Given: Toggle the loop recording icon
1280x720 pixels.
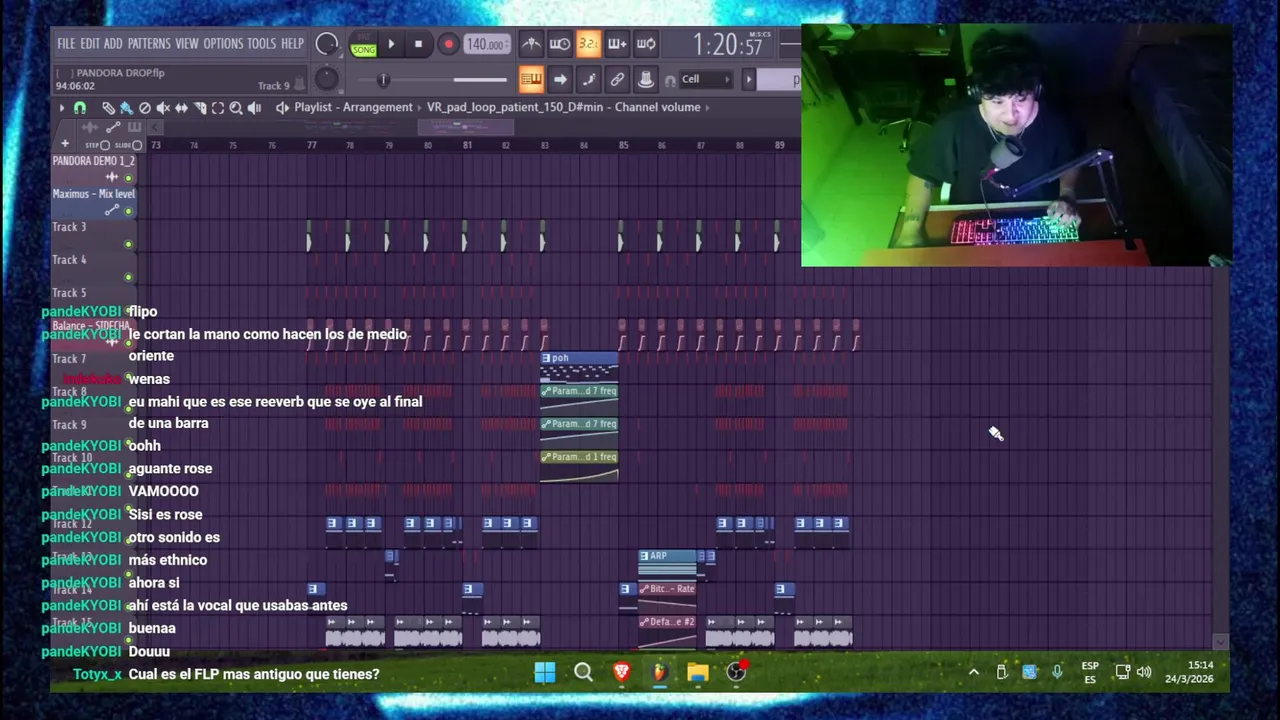Looking at the screenshot, I should coord(646,44).
